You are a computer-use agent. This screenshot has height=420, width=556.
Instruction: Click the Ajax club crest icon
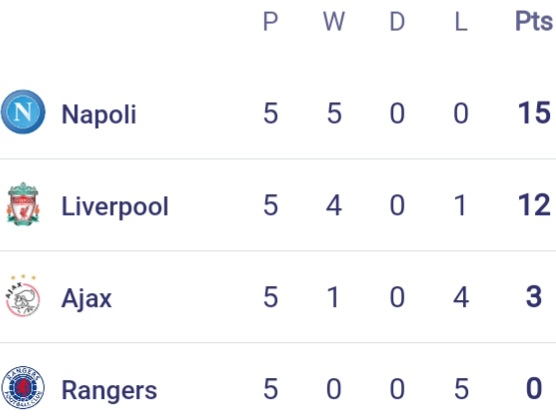[x=23, y=295]
